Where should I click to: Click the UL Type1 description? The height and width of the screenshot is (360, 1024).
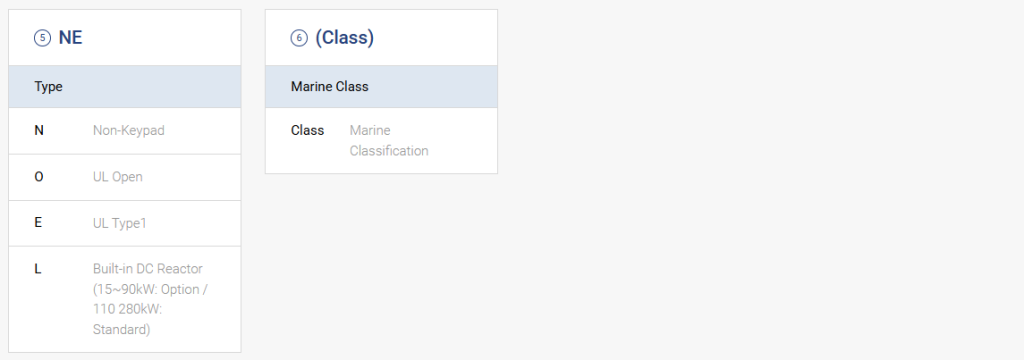pos(120,223)
